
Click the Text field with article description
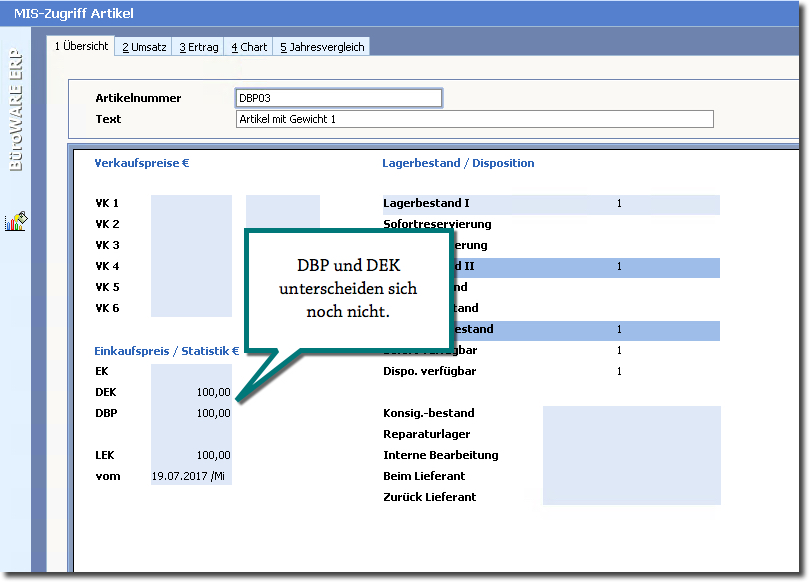coord(474,119)
